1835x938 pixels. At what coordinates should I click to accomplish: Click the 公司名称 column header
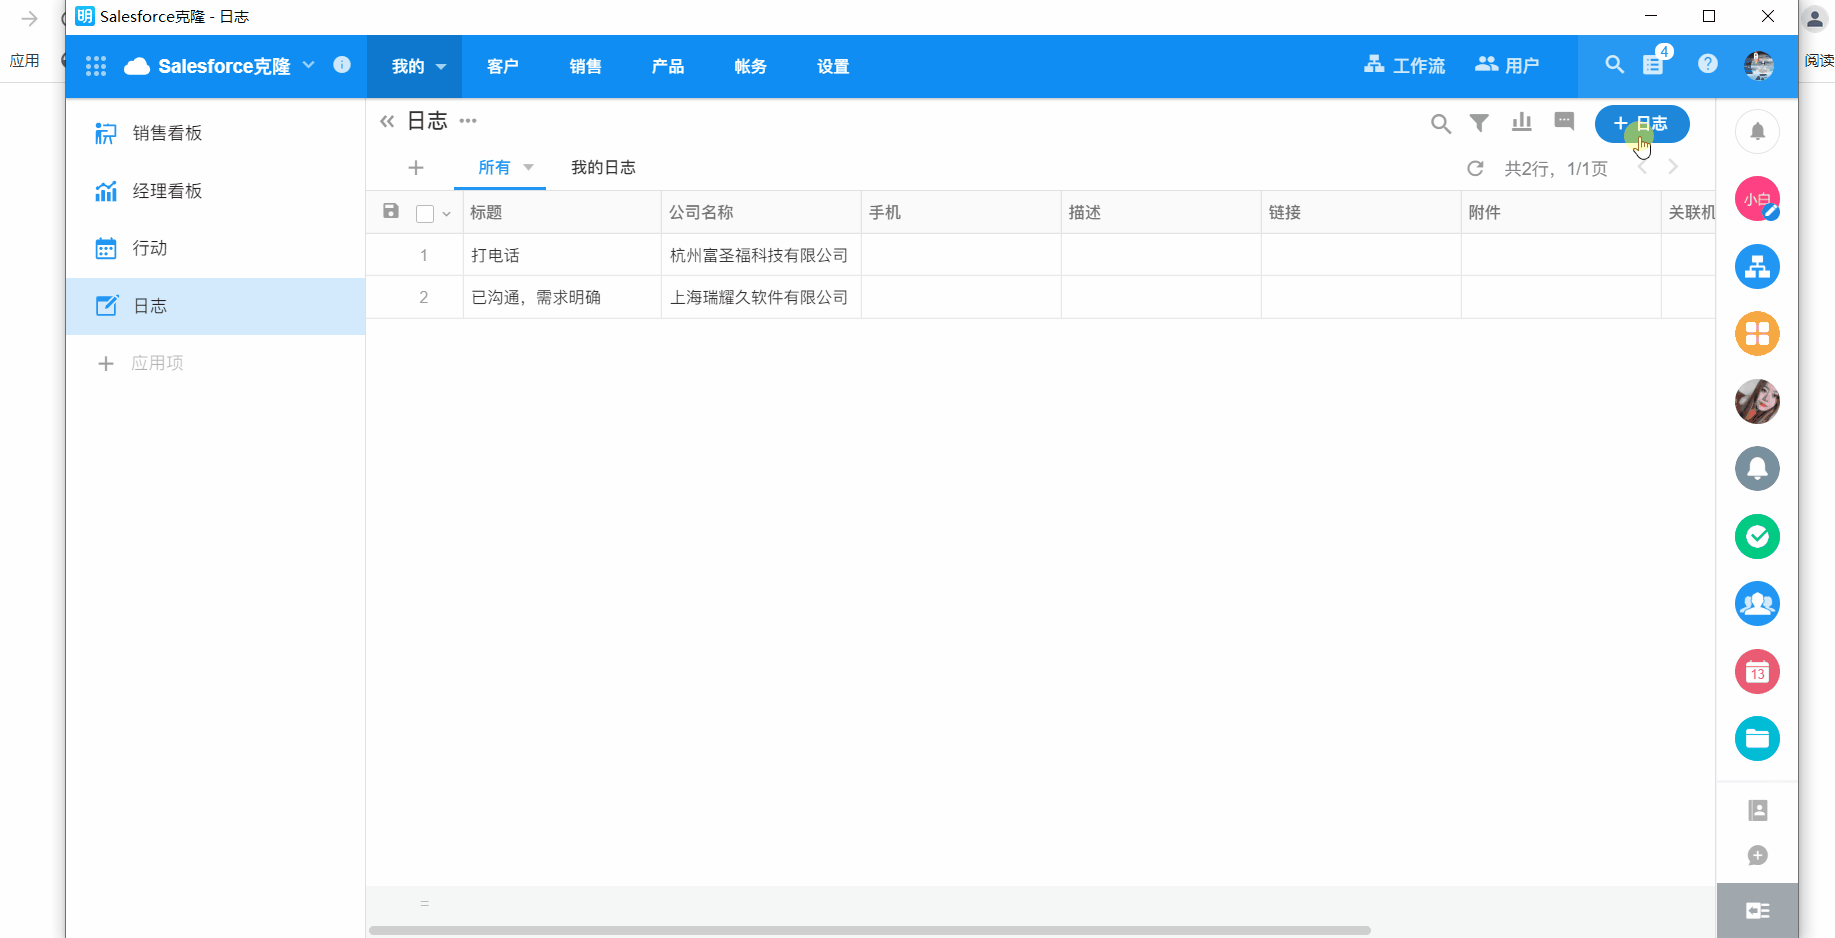[762, 212]
